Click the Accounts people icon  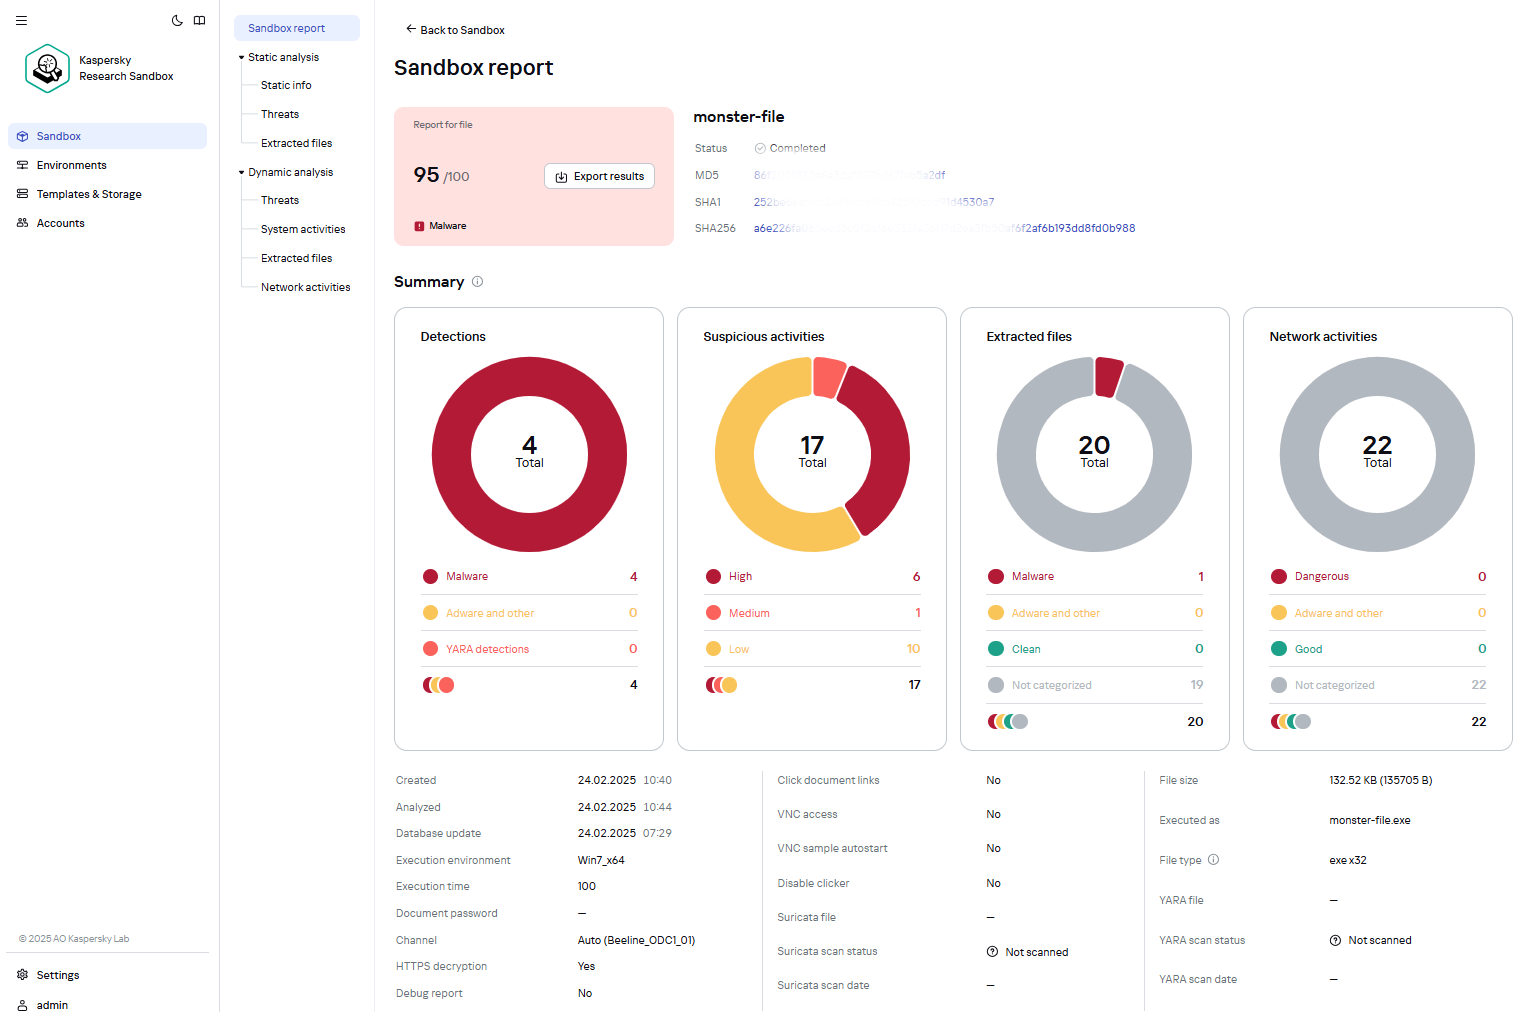point(22,223)
